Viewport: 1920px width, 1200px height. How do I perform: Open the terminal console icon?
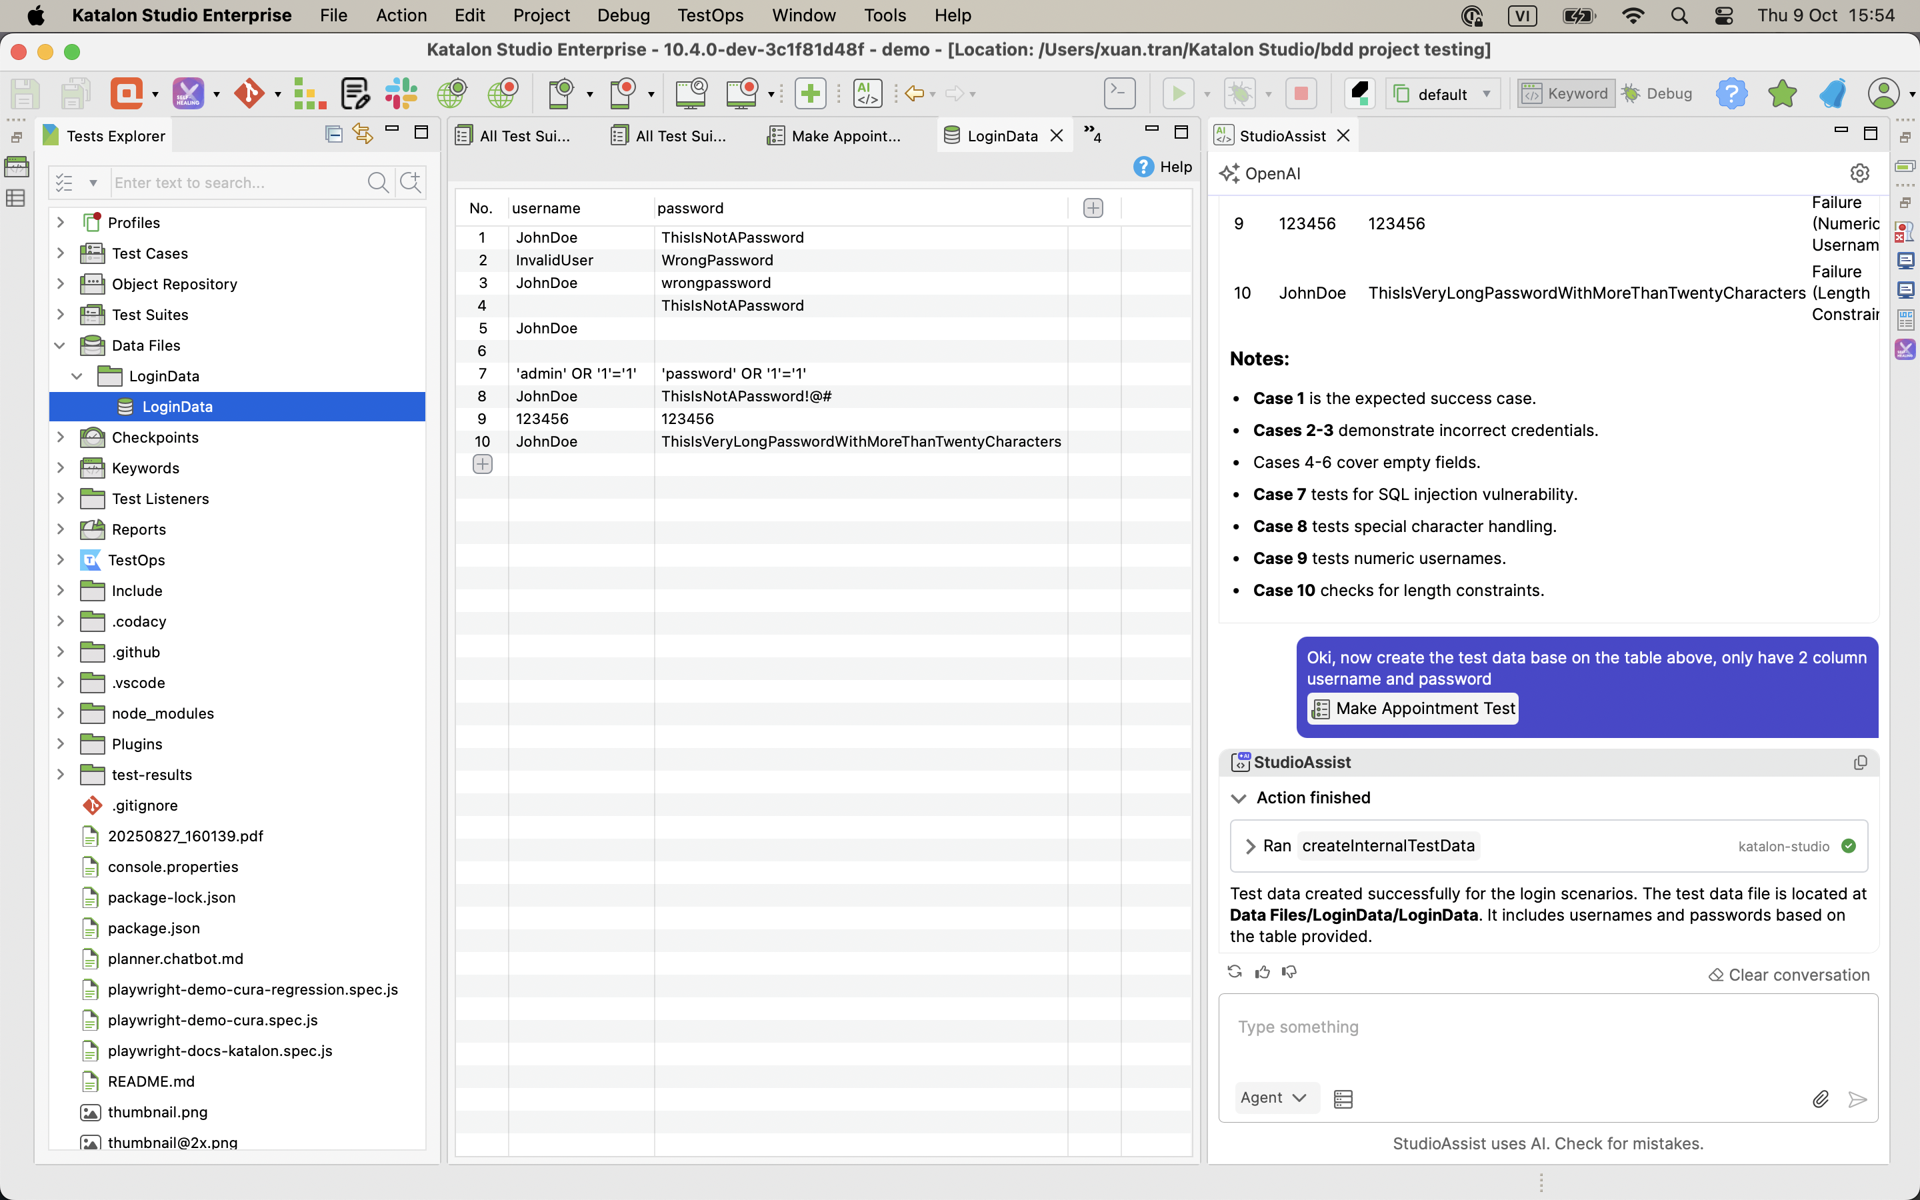pyautogui.click(x=1120, y=93)
